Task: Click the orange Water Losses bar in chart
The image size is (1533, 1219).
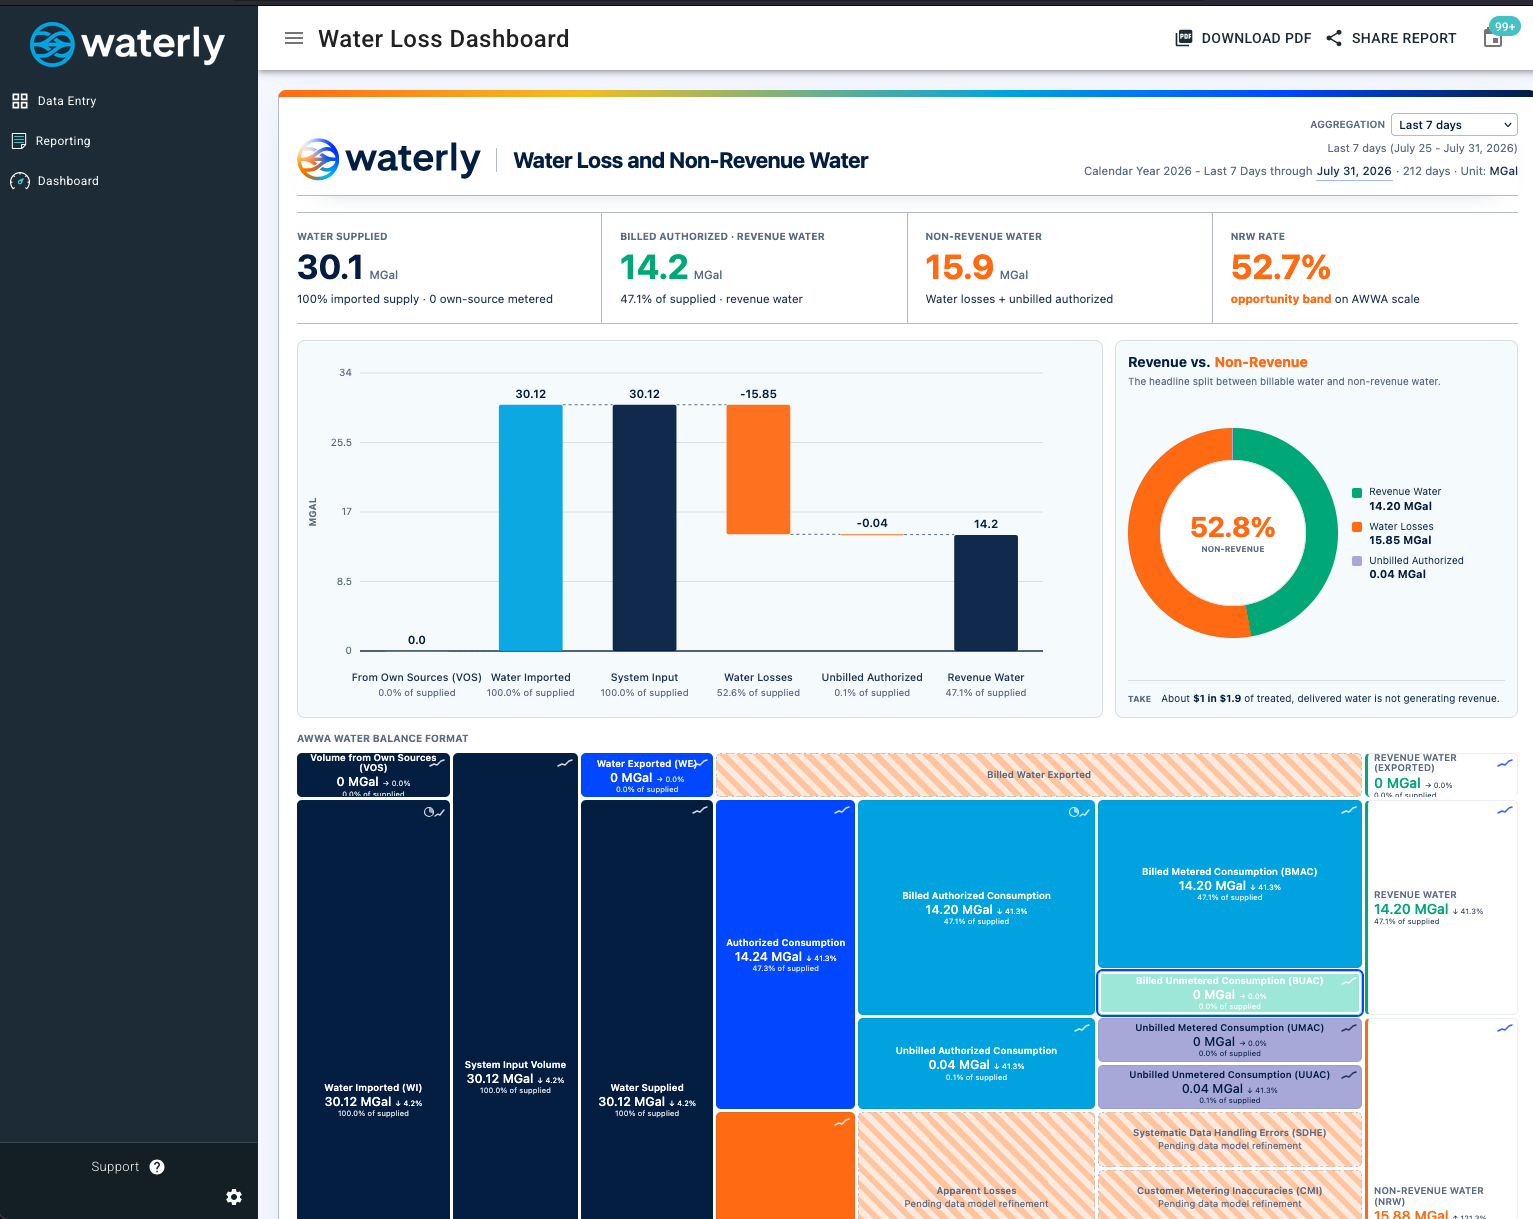Action: [758, 470]
